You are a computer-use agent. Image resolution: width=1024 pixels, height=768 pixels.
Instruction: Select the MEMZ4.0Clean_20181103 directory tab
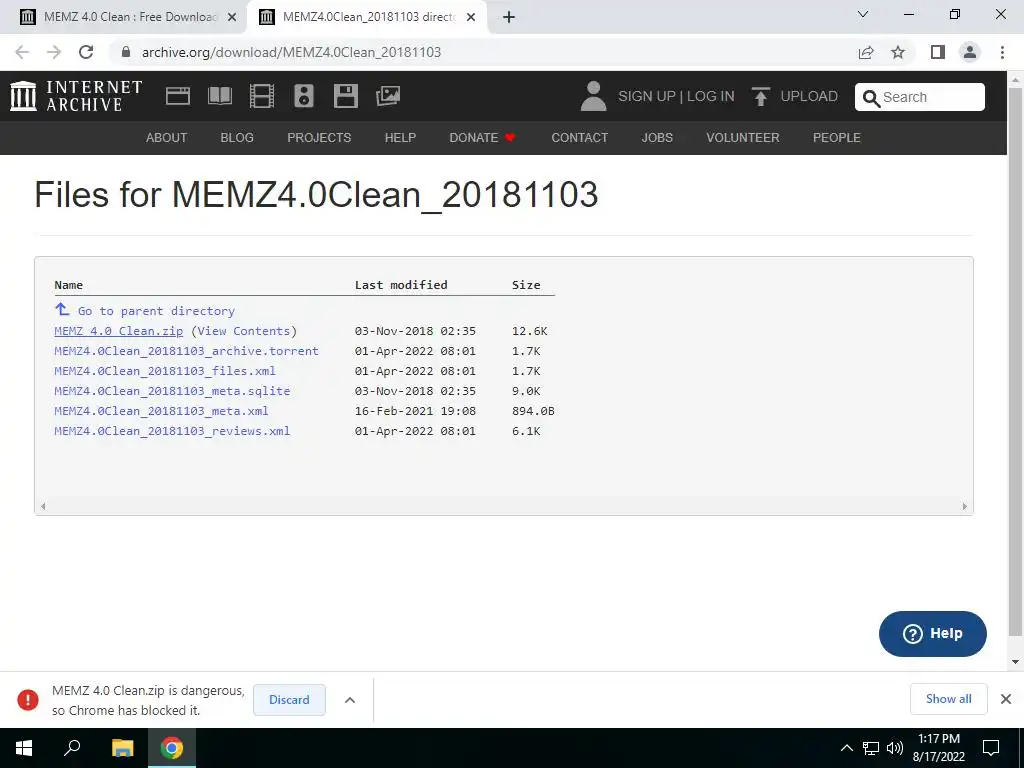[x=366, y=17]
